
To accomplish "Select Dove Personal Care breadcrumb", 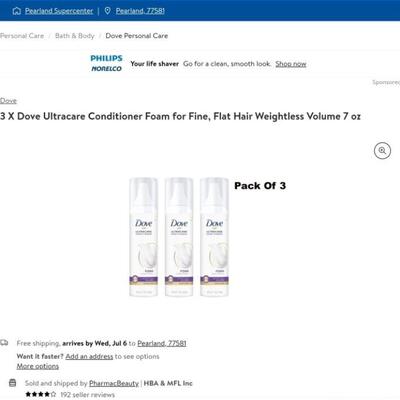I will pos(137,36).
